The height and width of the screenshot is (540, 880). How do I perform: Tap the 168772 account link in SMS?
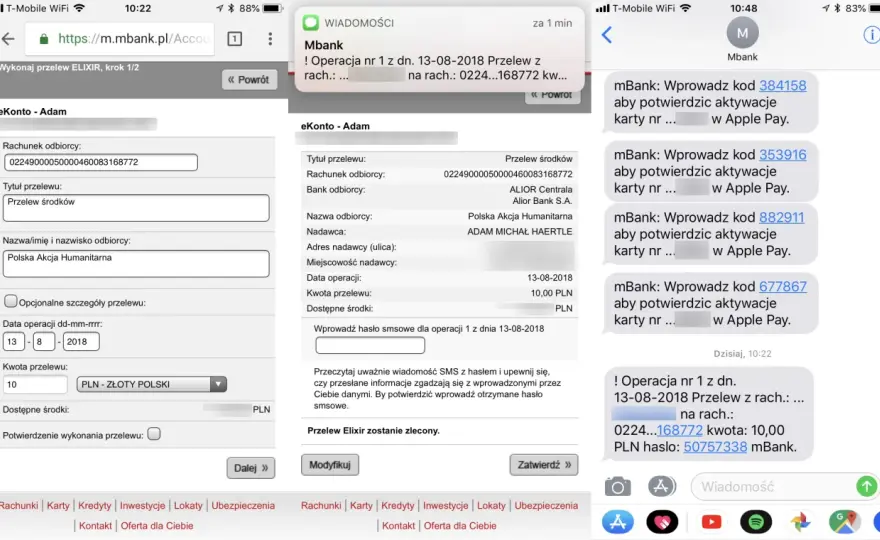(x=679, y=430)
